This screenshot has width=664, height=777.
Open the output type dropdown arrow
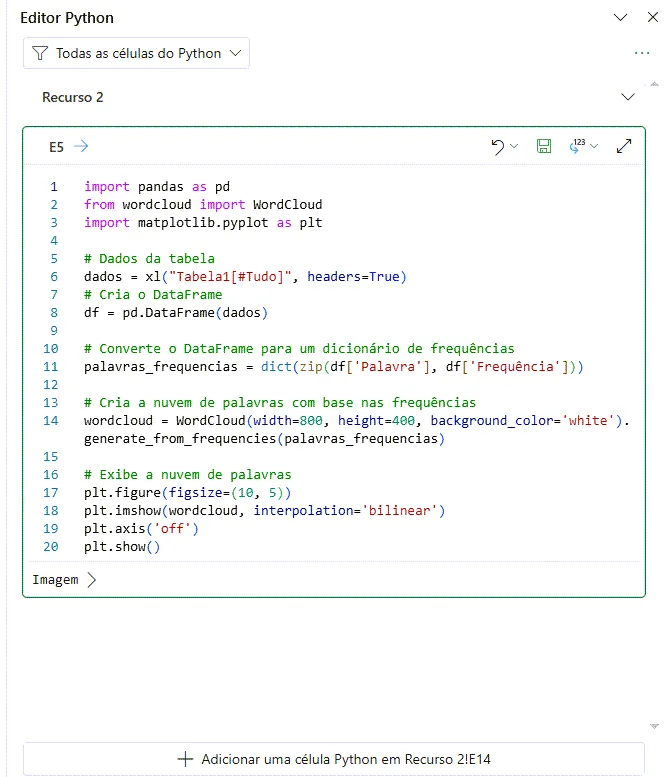[x=594, y=146]
